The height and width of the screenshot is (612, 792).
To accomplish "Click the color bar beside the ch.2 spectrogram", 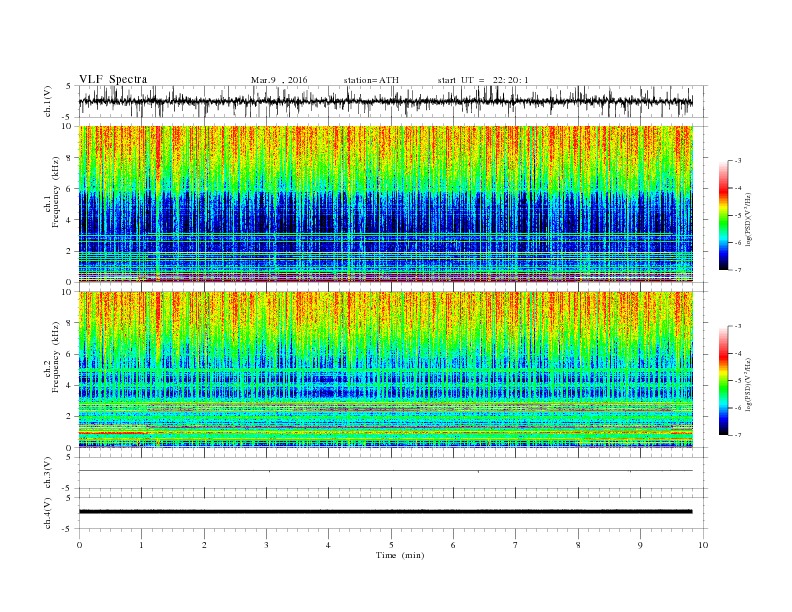I will pyautogui.click(x=723, y=381).
